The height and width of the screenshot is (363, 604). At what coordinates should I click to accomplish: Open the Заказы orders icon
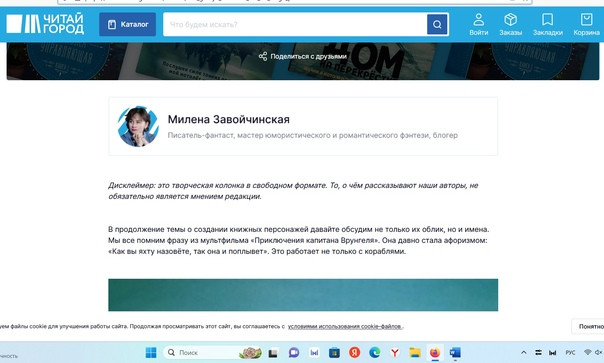[x=510, y=24]
